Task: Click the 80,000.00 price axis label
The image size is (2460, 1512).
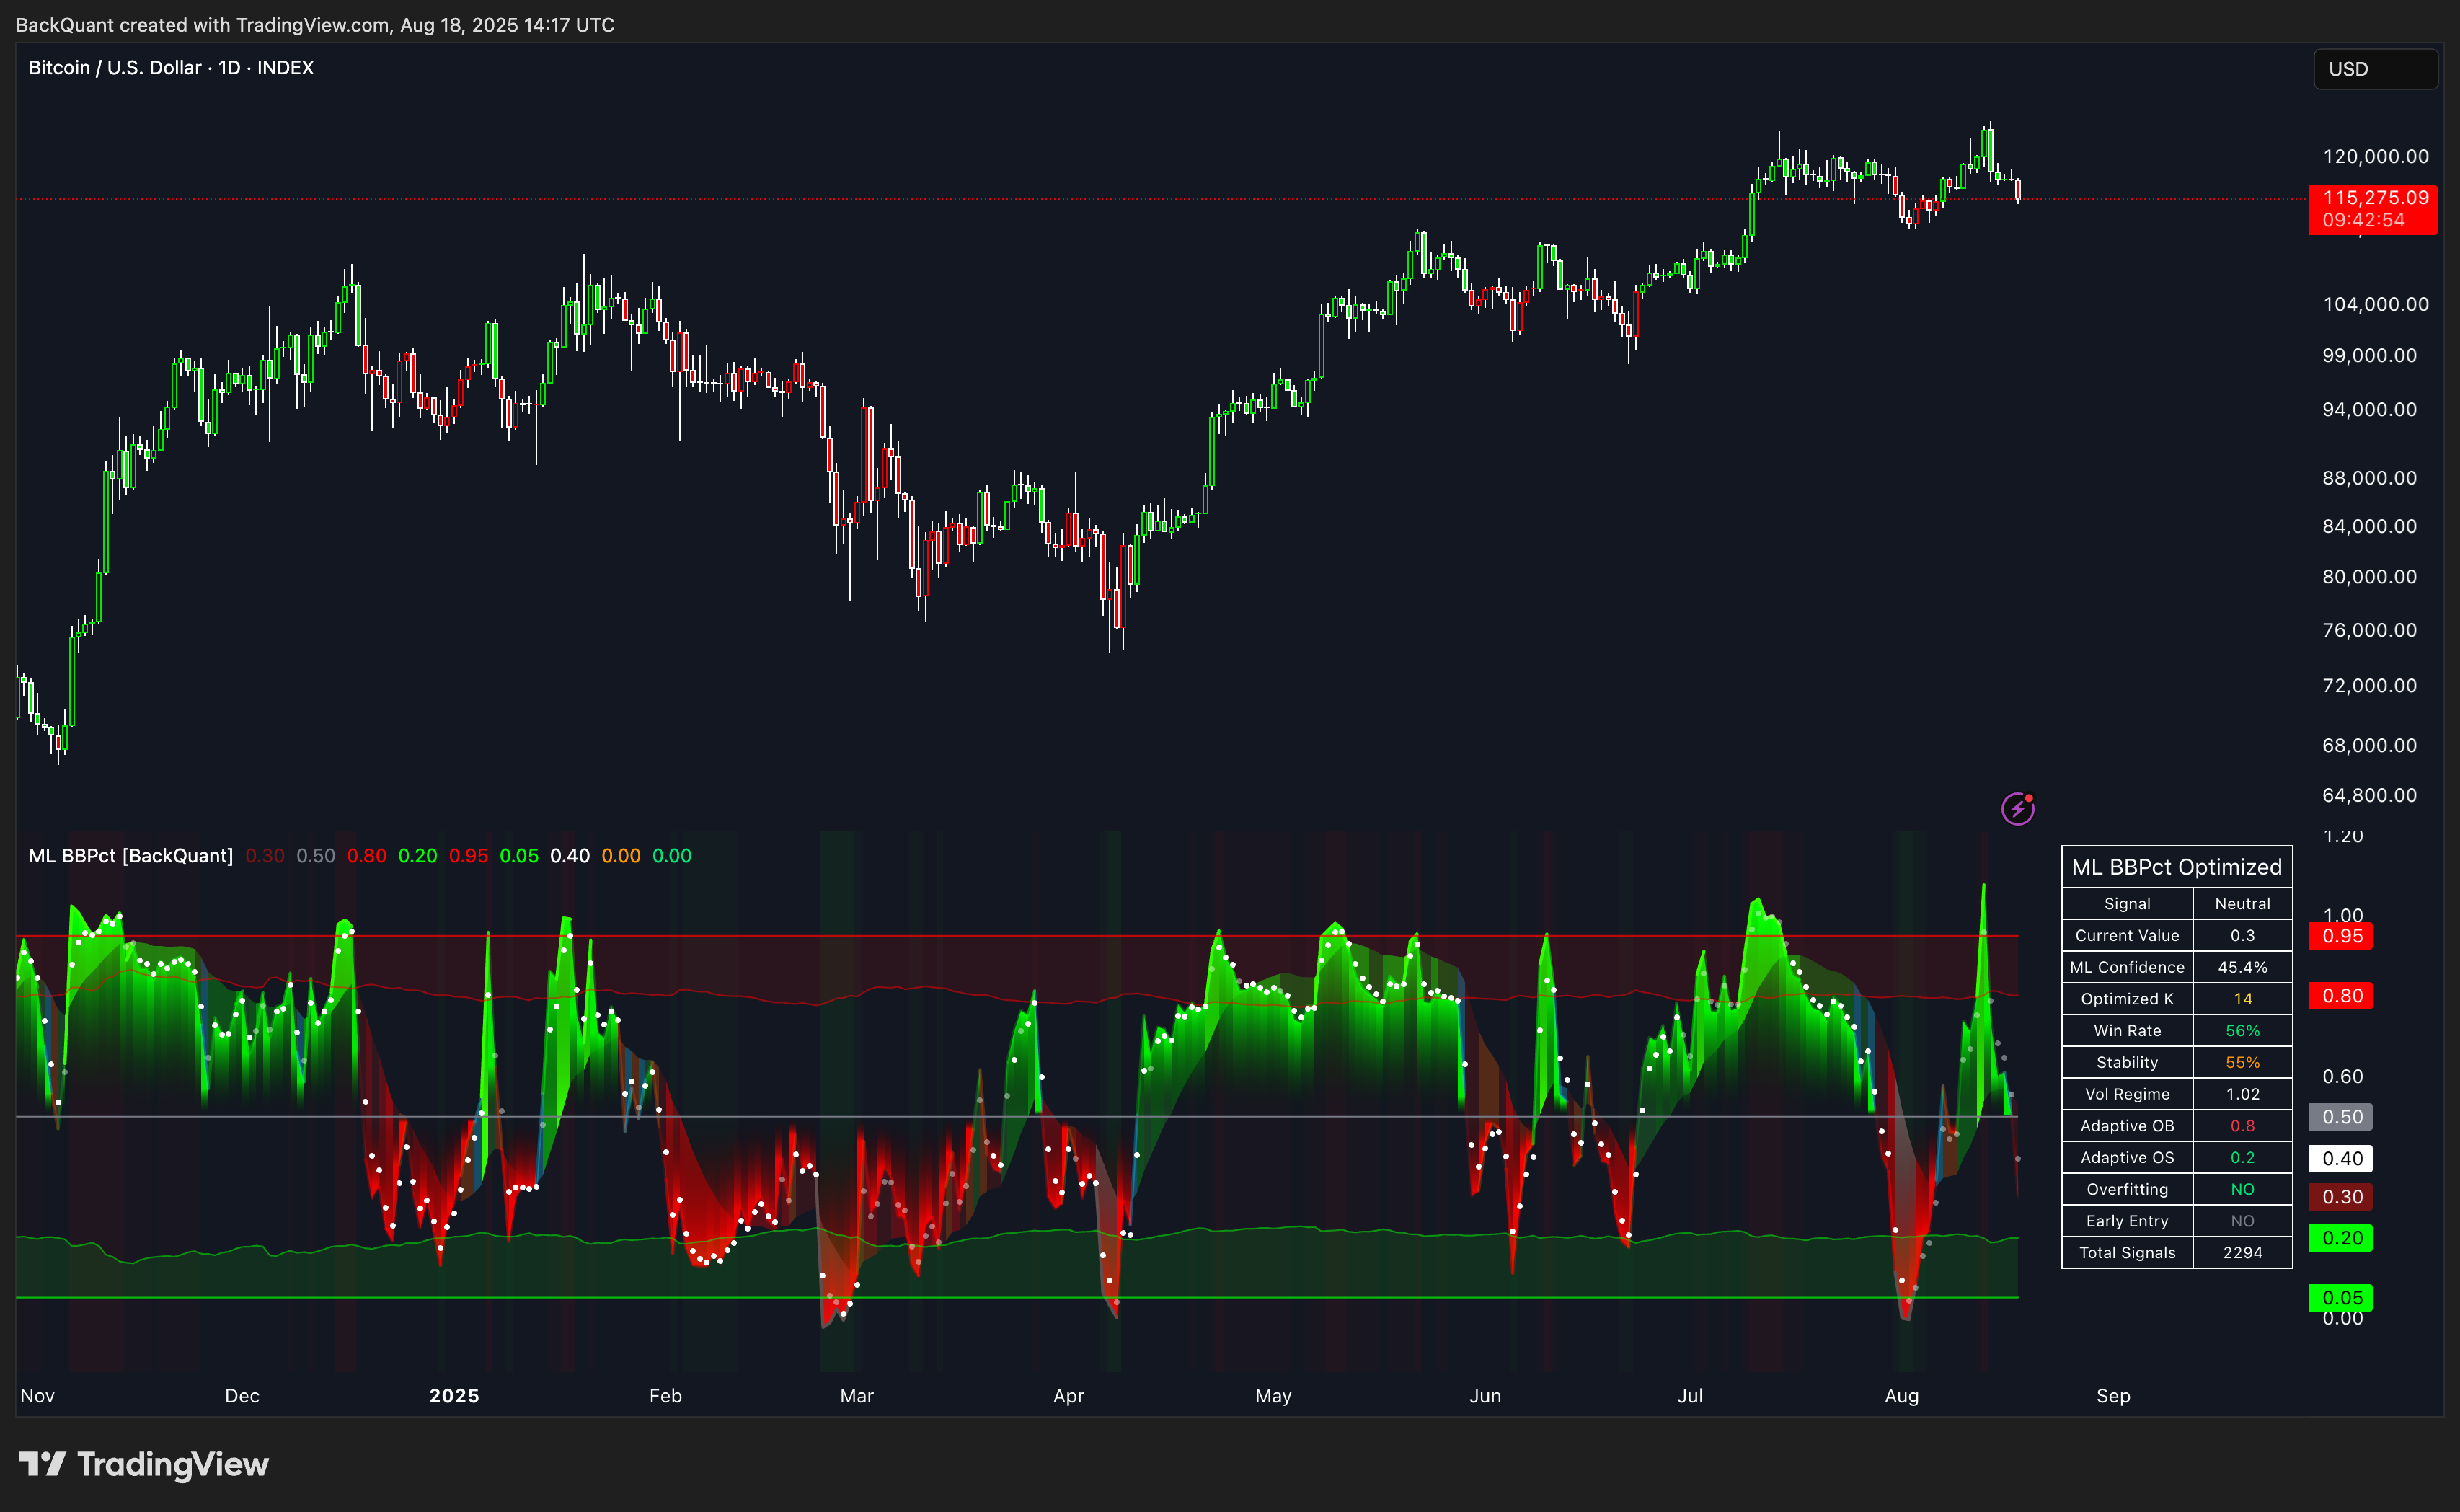Action: 2369,577
